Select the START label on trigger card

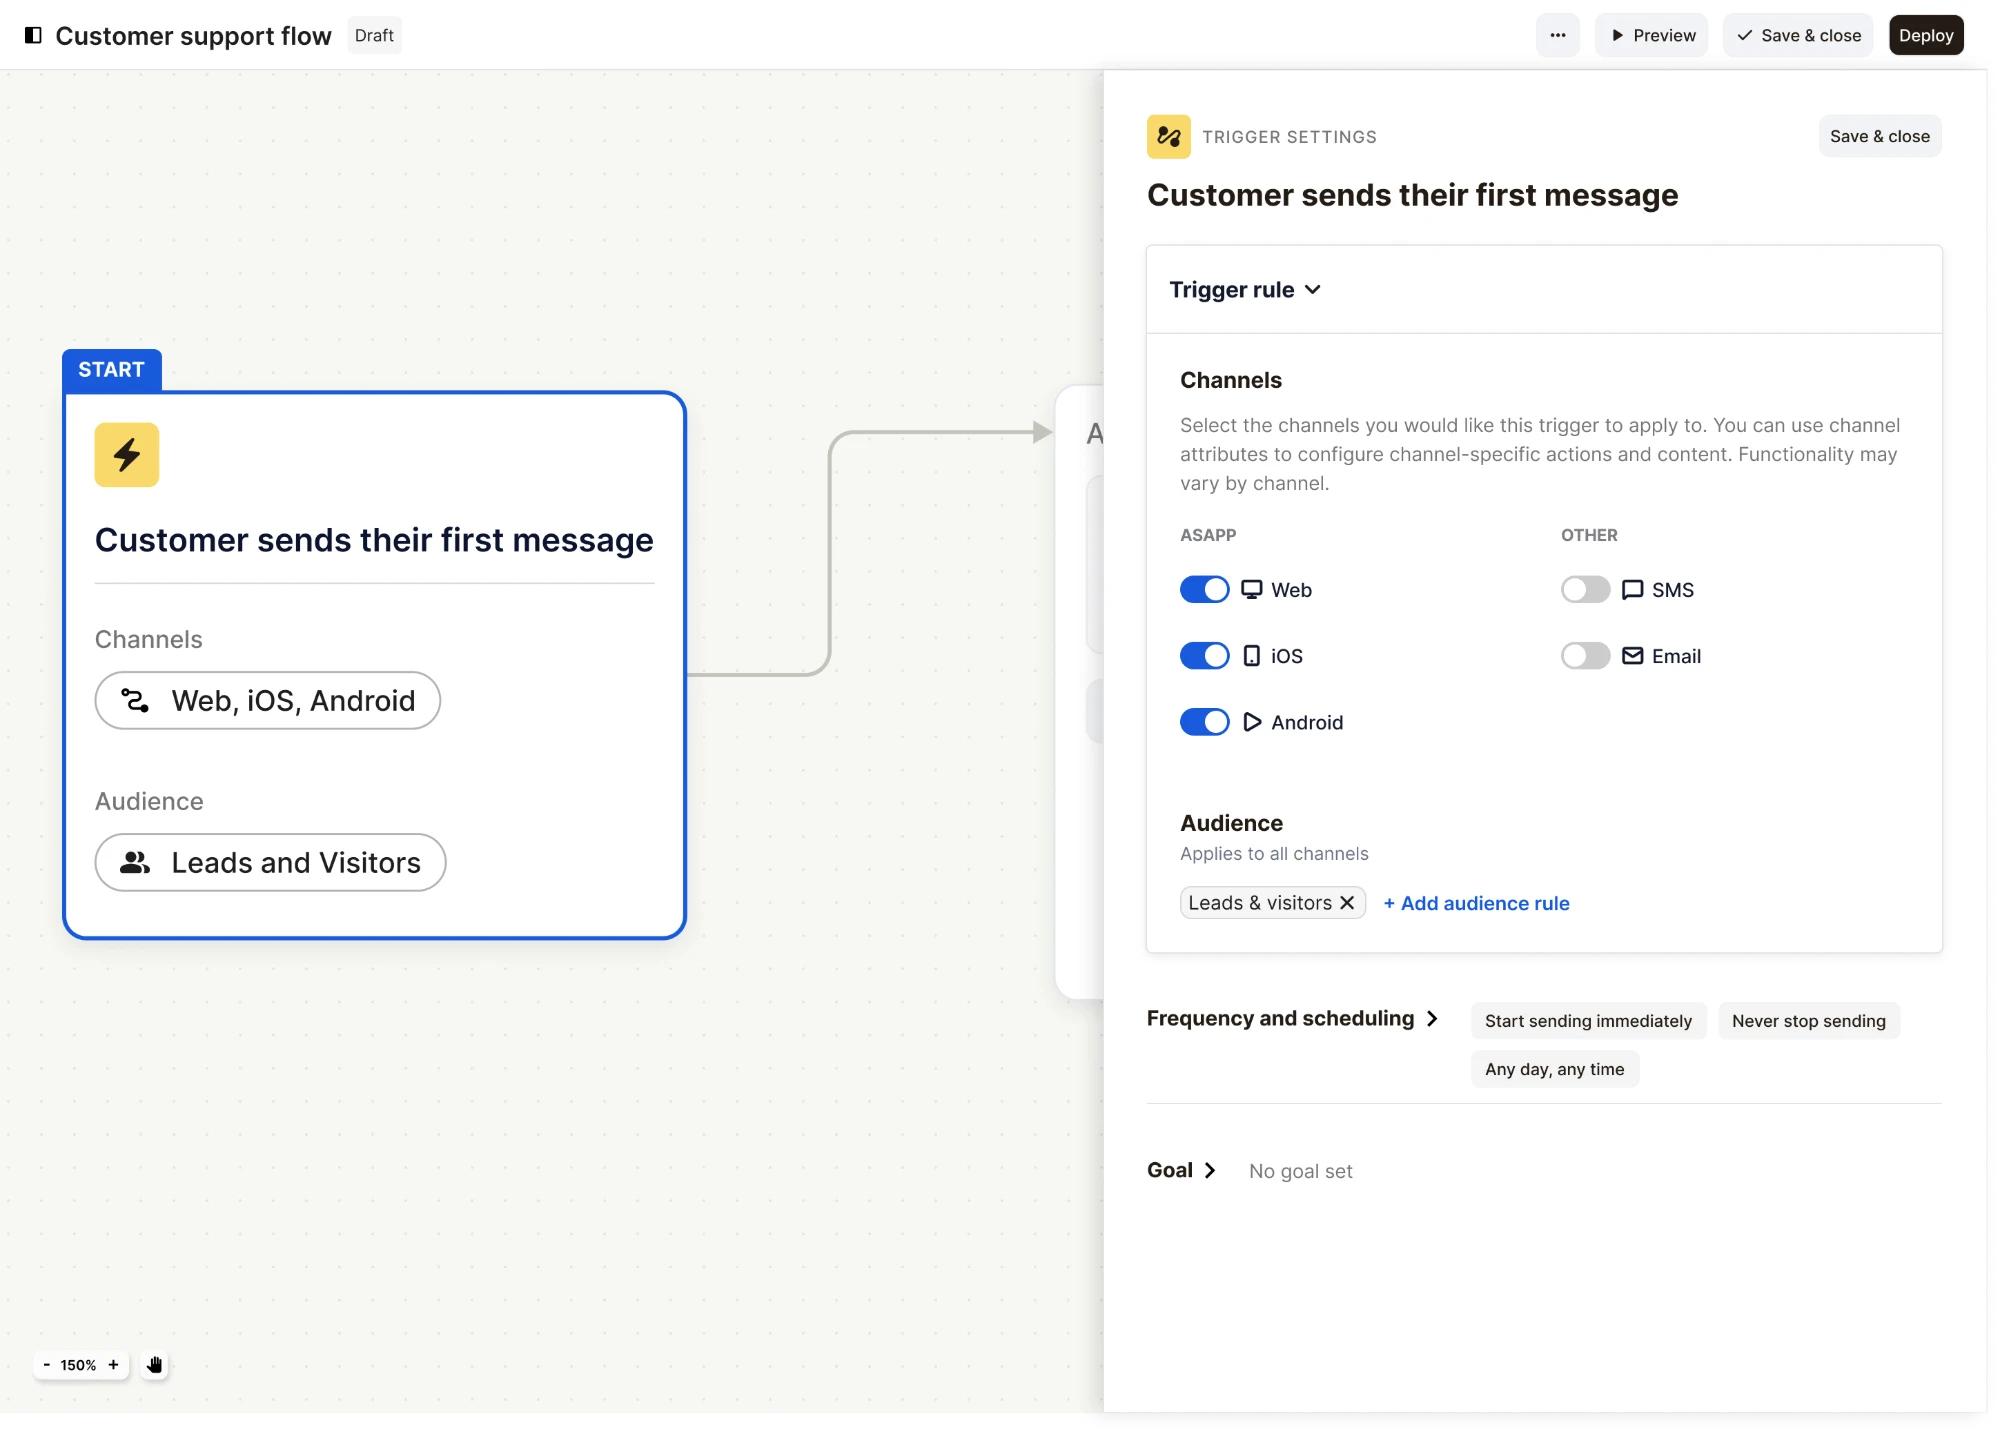pos(111,369)
